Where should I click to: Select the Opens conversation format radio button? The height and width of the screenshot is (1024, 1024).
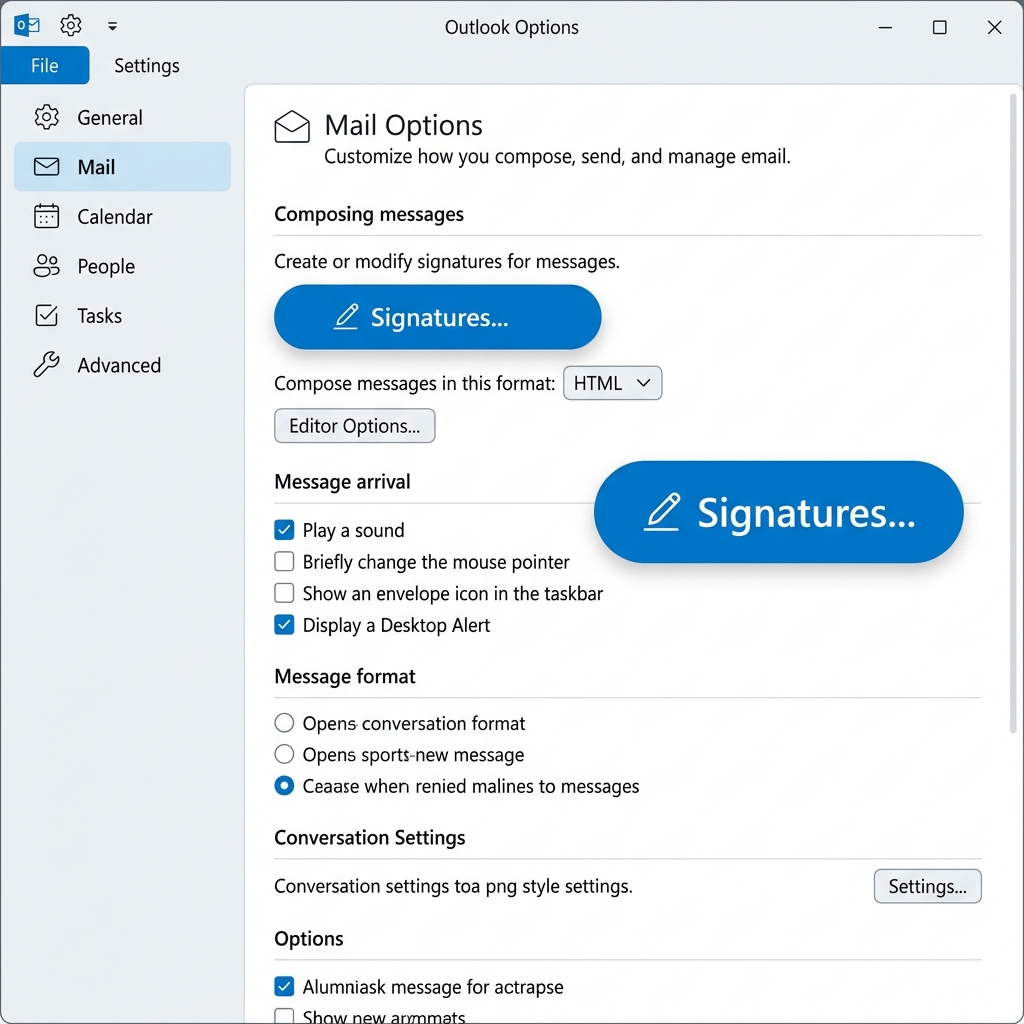284,722
